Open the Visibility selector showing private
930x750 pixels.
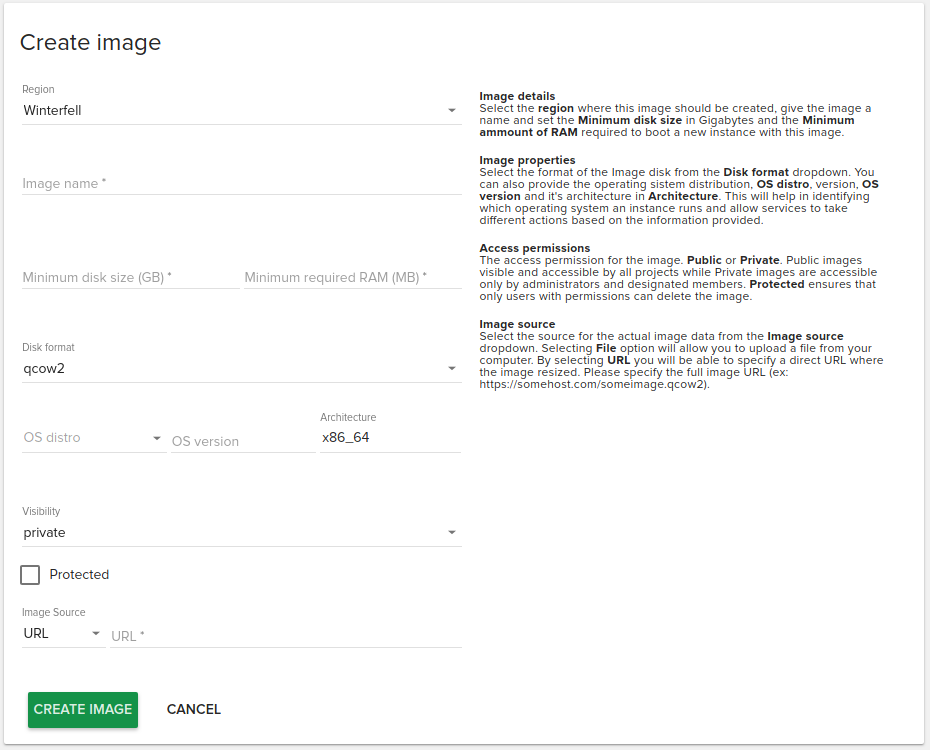pos(230,533)
